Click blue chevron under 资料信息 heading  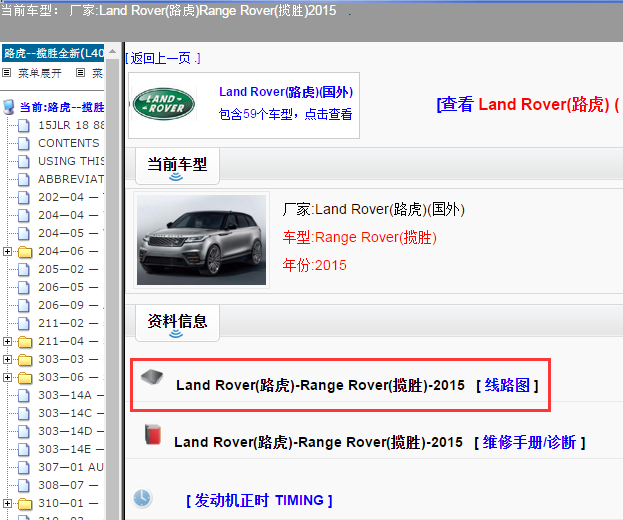[x=176, y=334]
